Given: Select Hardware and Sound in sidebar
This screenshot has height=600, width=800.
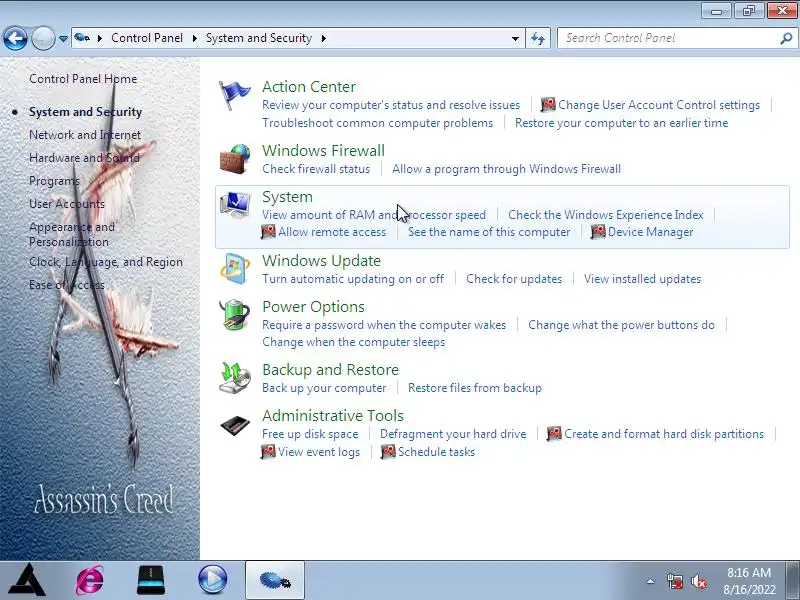Looking at the screenshot, I should tap(84, 158).
